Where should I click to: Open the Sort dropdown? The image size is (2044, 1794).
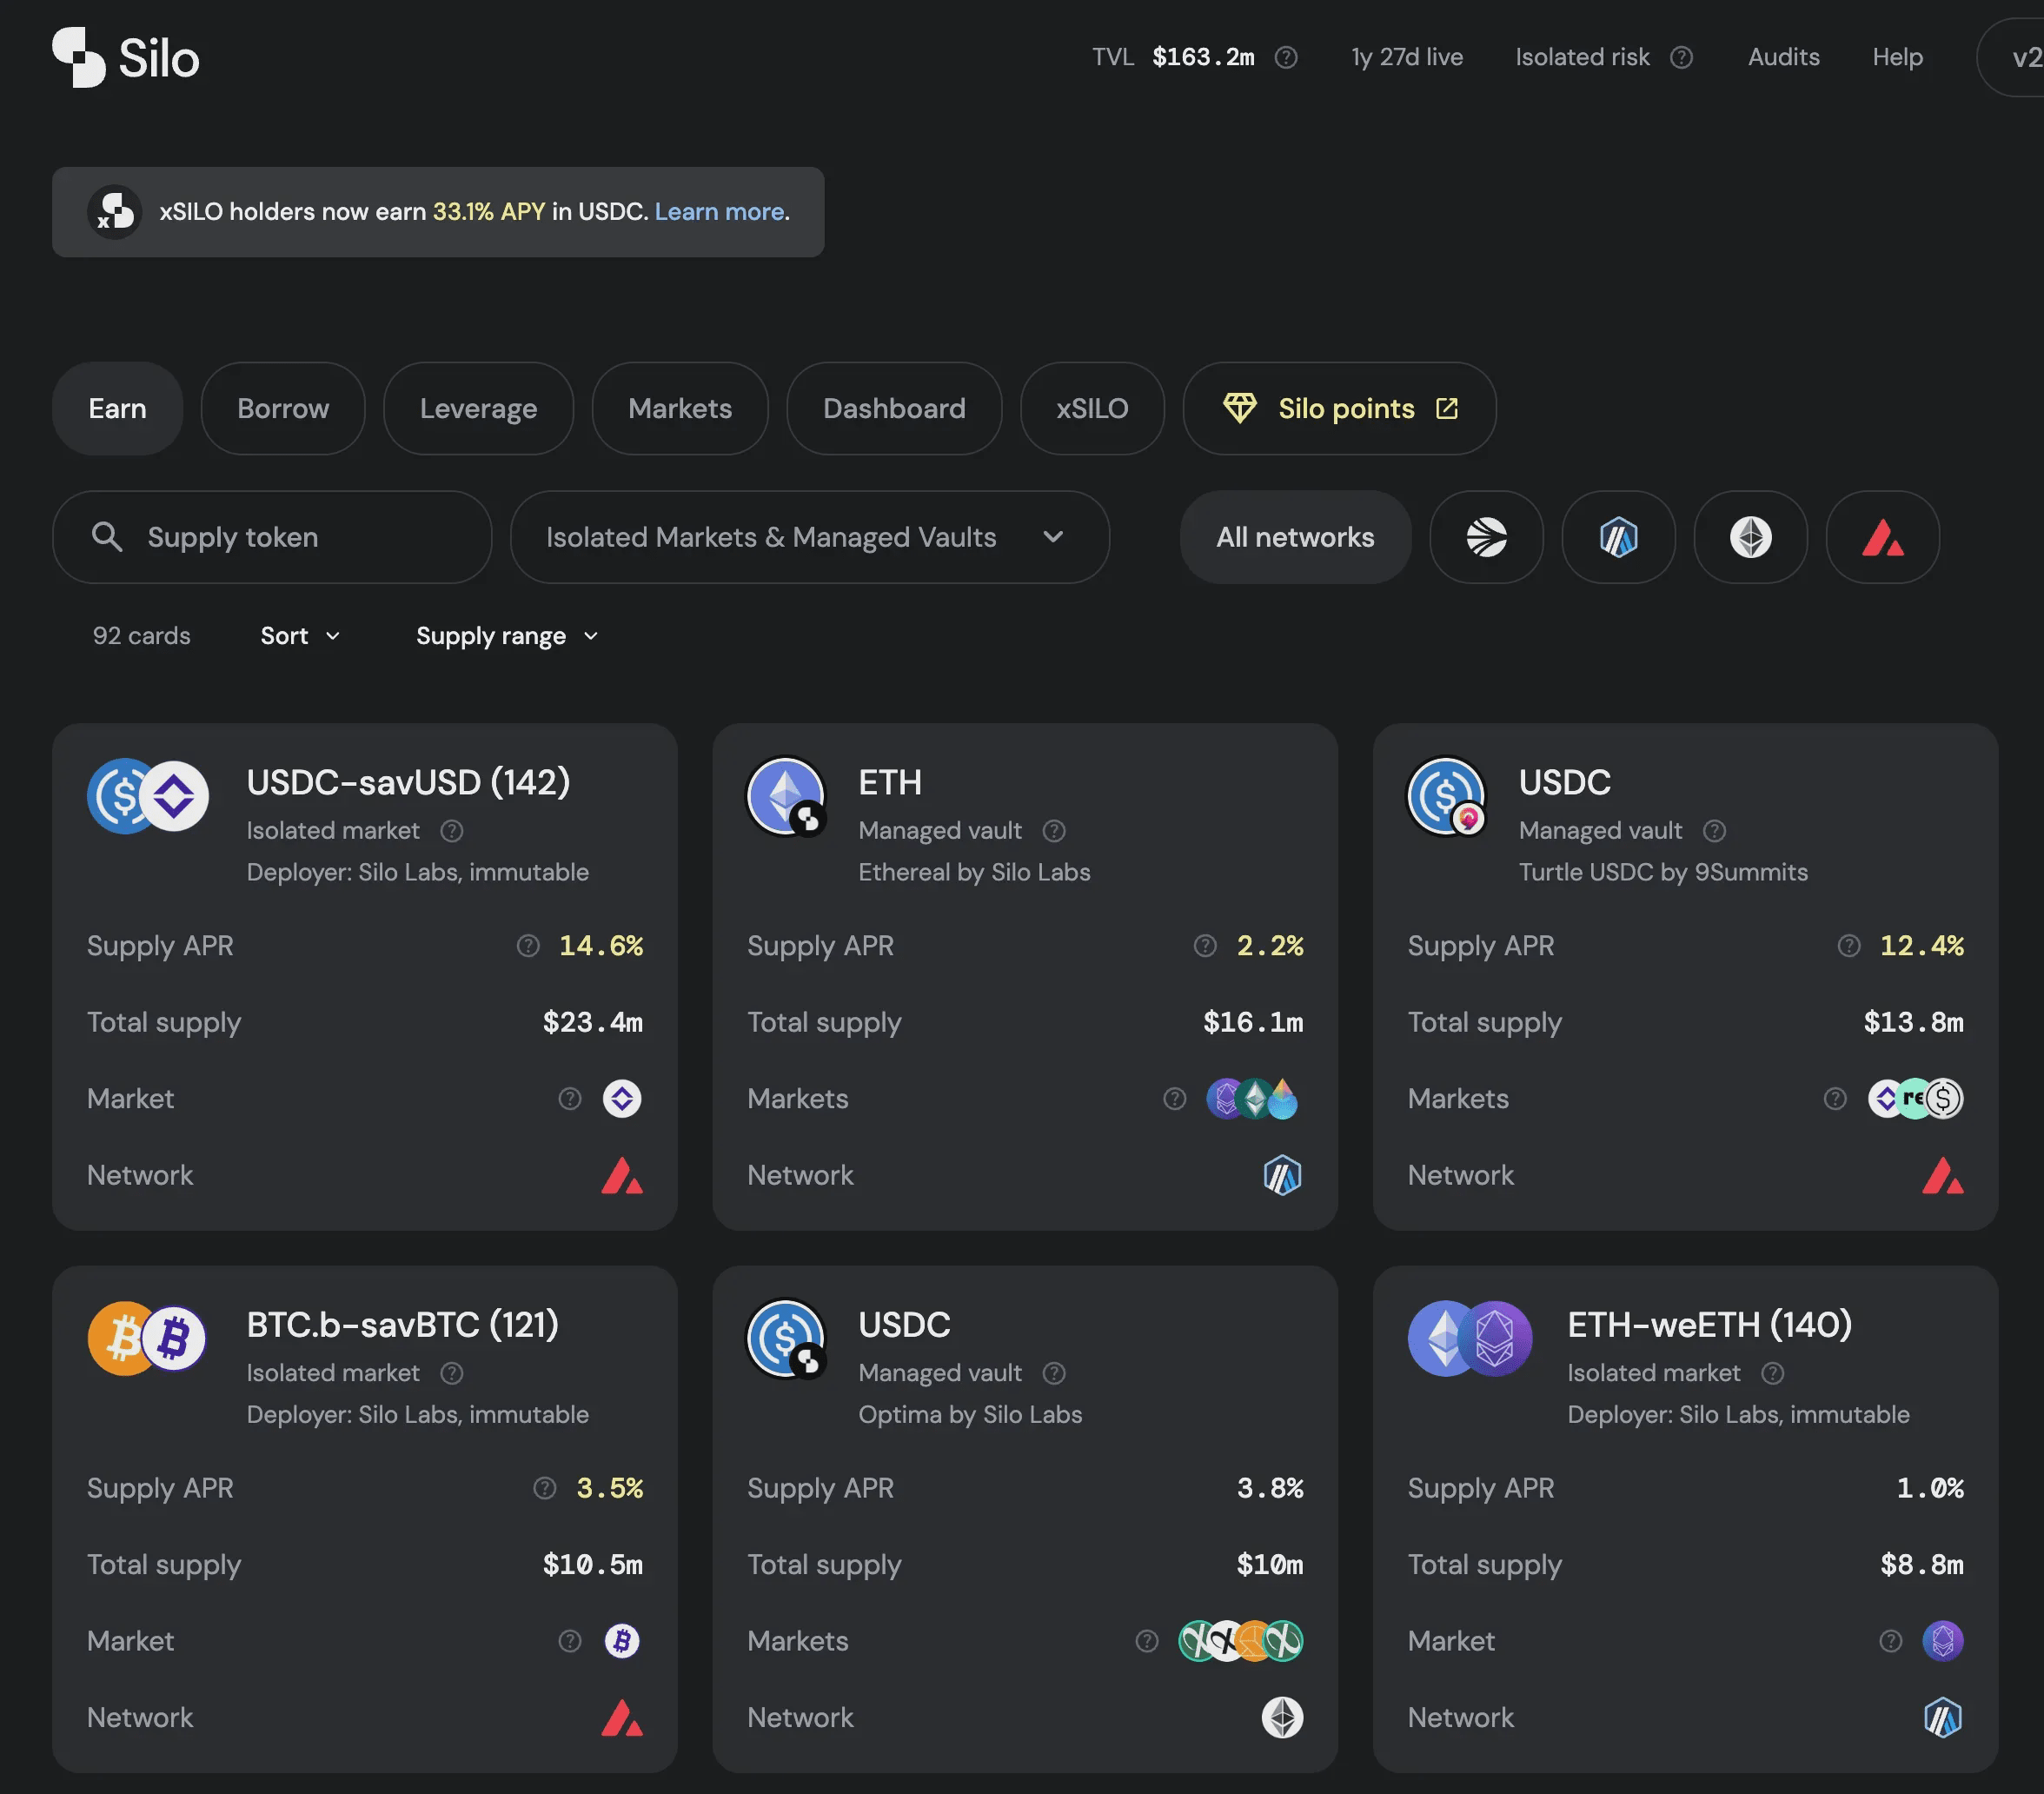300,636
